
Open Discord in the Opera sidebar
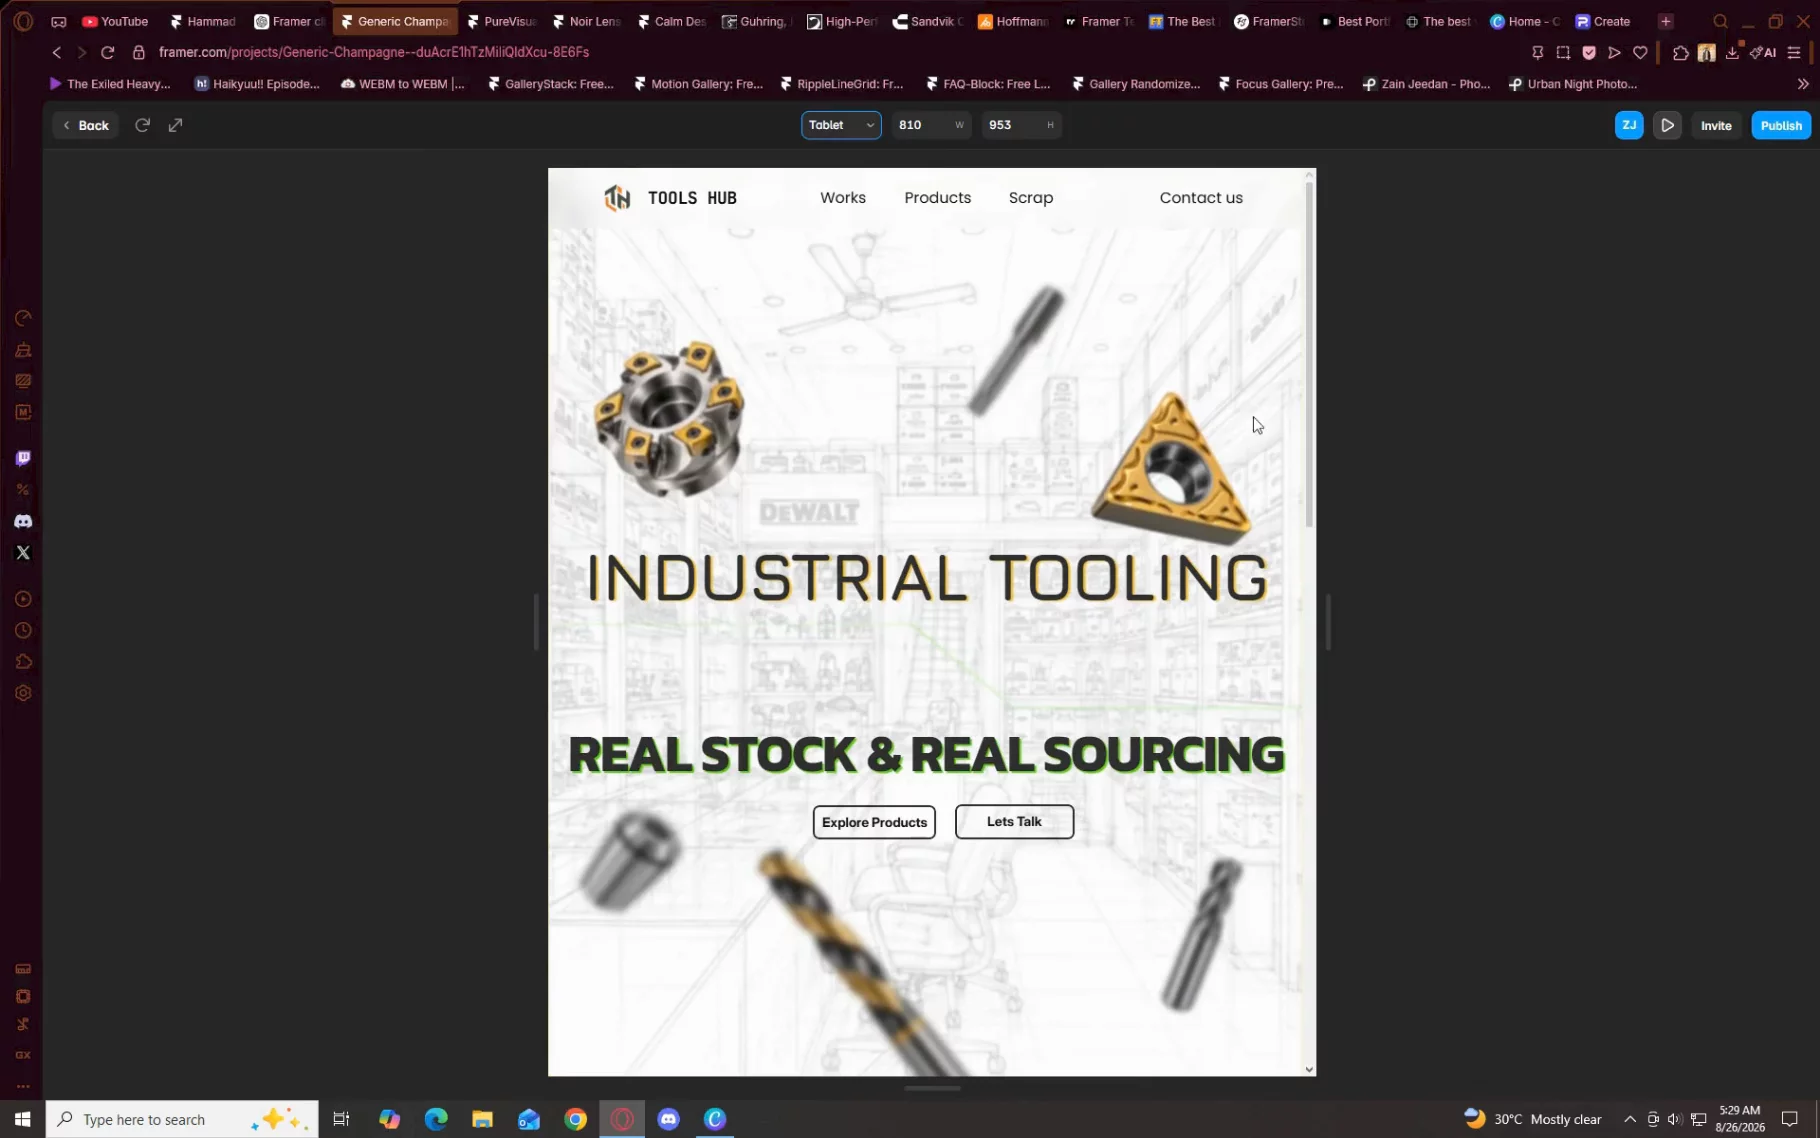point(23,521)
